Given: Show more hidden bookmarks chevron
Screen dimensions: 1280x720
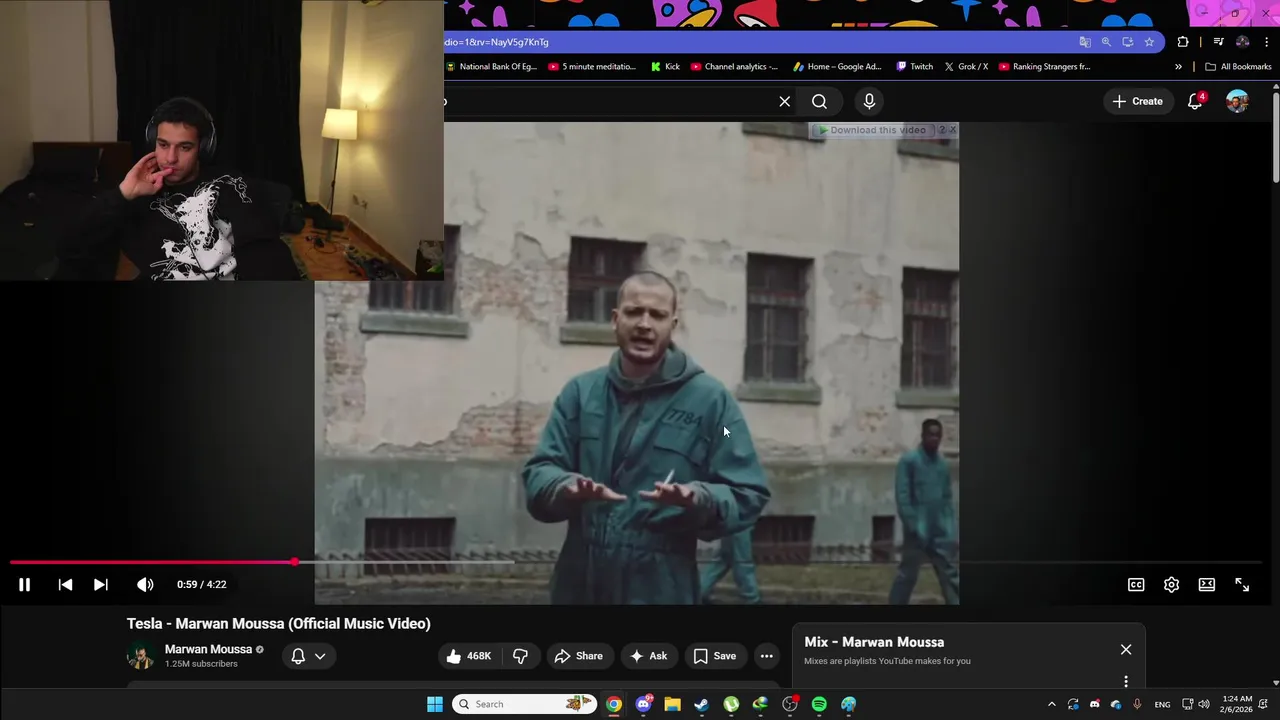Looking at the screenshot, I should [x=1178, y=67].
